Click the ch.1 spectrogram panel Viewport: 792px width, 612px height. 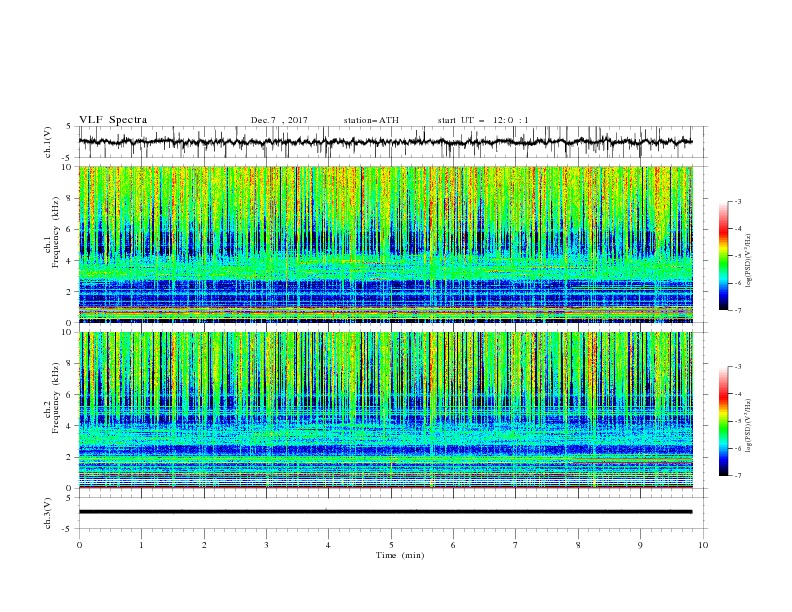tap(386, 244)
